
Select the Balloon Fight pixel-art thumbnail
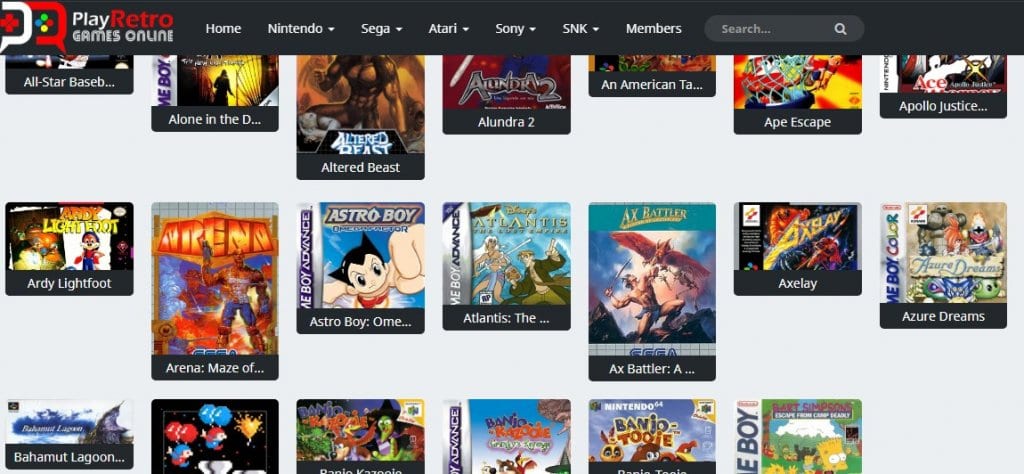point(215,436)
